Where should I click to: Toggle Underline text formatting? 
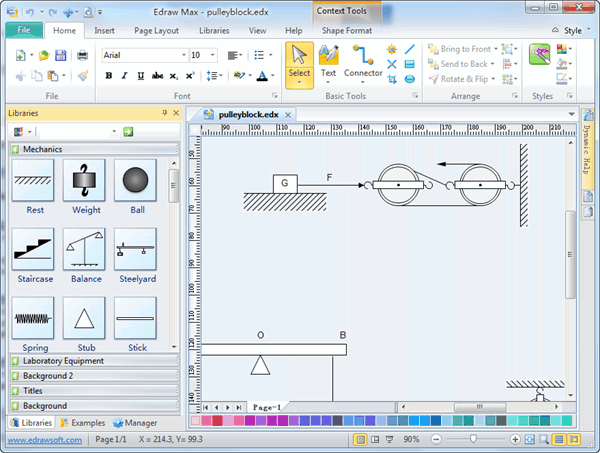[x=138, y=75]
